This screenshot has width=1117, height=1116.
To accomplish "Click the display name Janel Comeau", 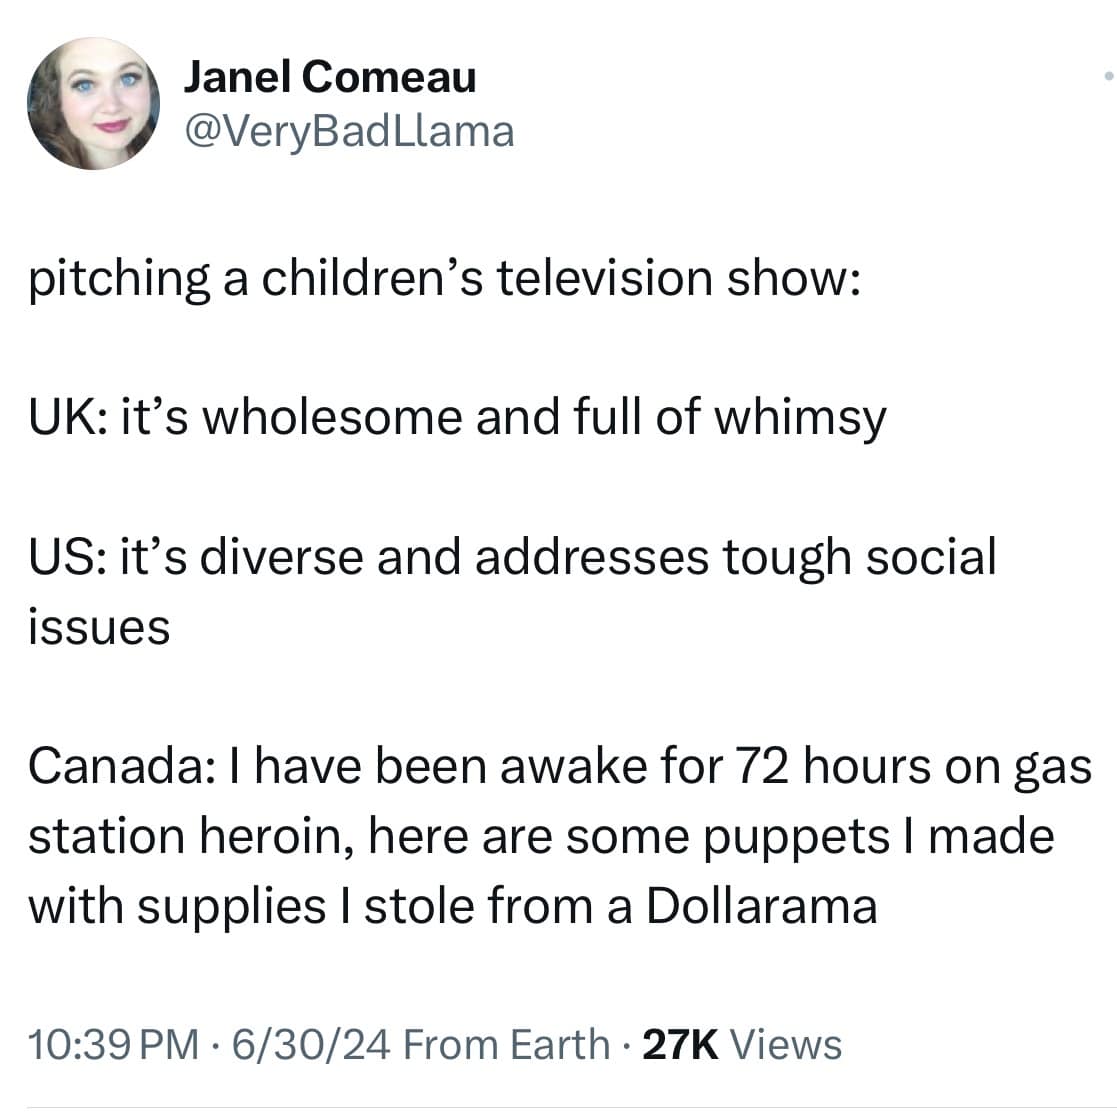I will tap(330, 77).
